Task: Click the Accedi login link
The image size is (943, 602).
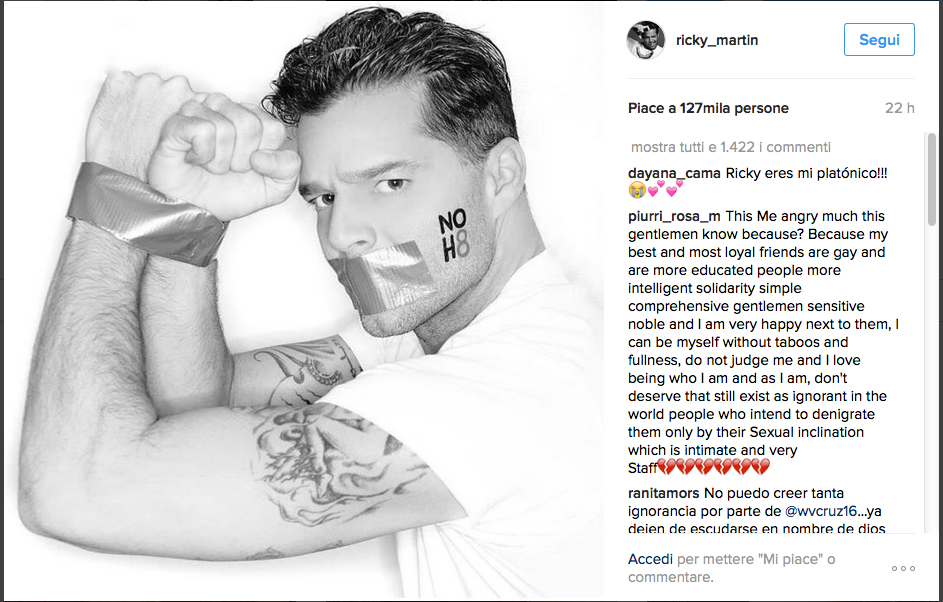Action: (650, 559)
